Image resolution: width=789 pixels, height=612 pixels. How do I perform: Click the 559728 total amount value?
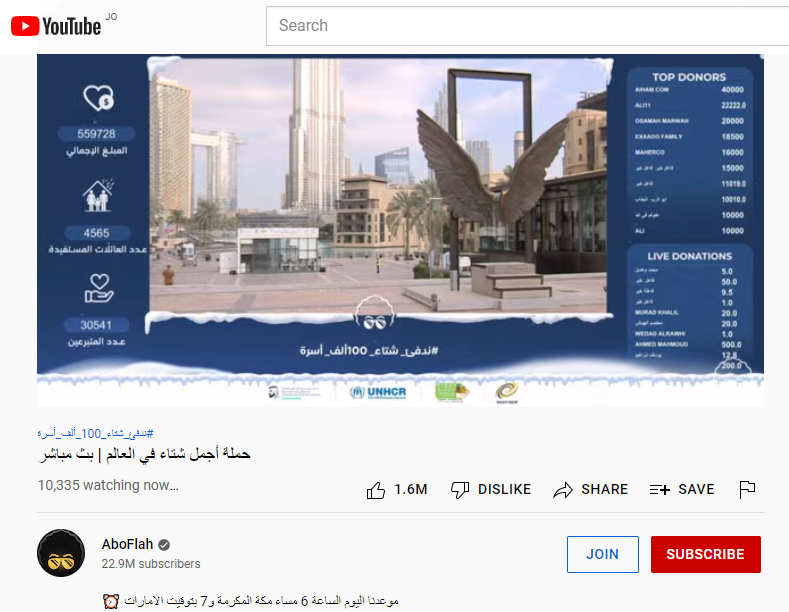click(x=96, y=134)
